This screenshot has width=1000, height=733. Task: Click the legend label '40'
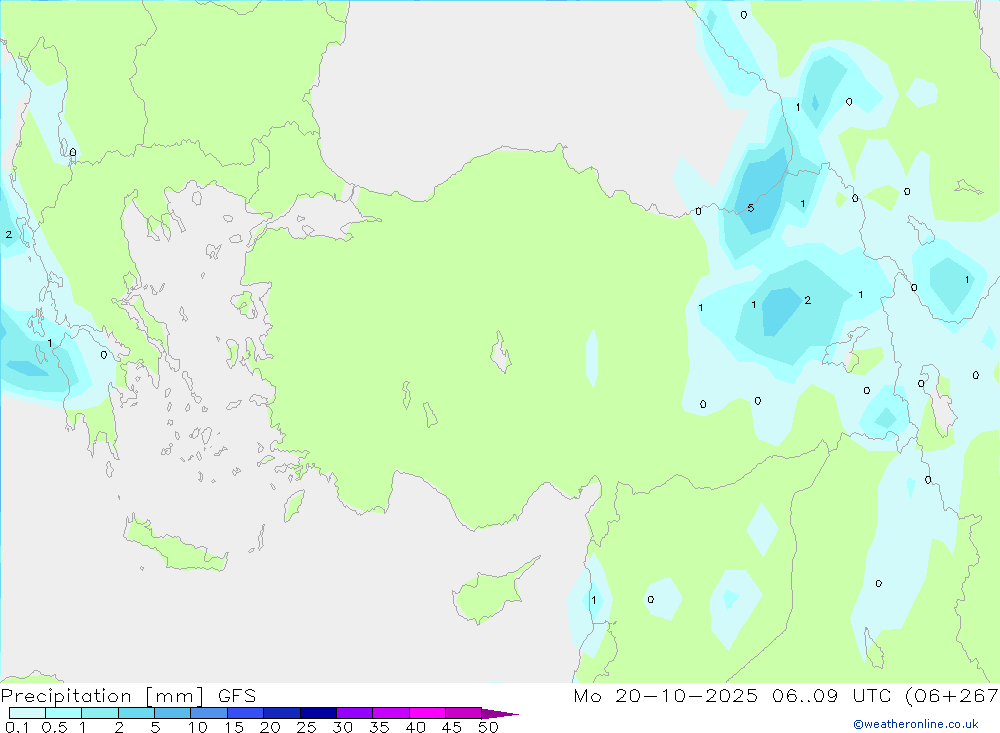coord(416,727)
